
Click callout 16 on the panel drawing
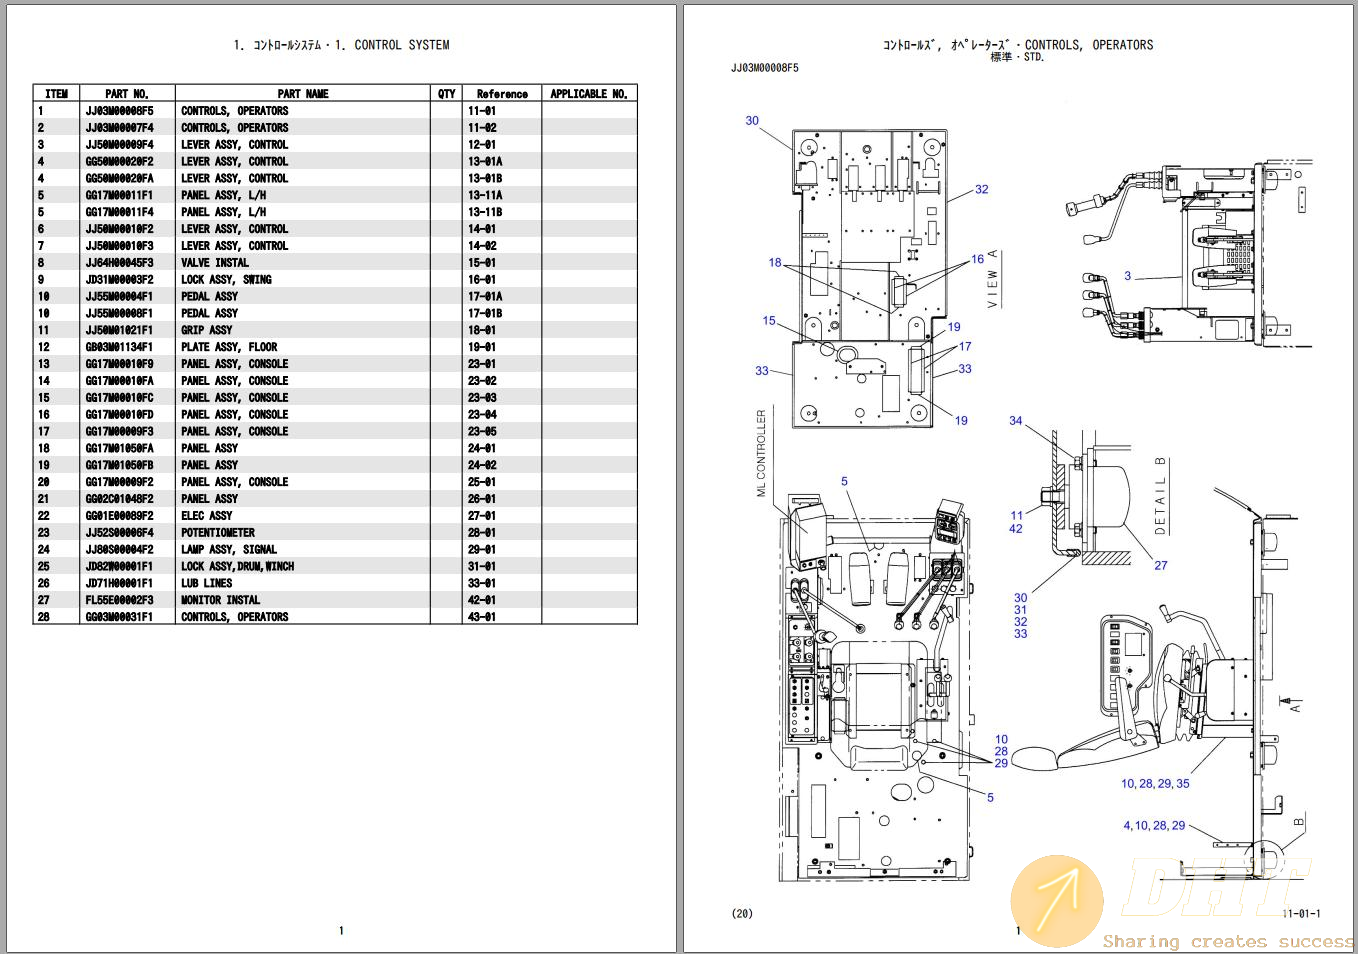pyautogui.click(x=977, y=259)
